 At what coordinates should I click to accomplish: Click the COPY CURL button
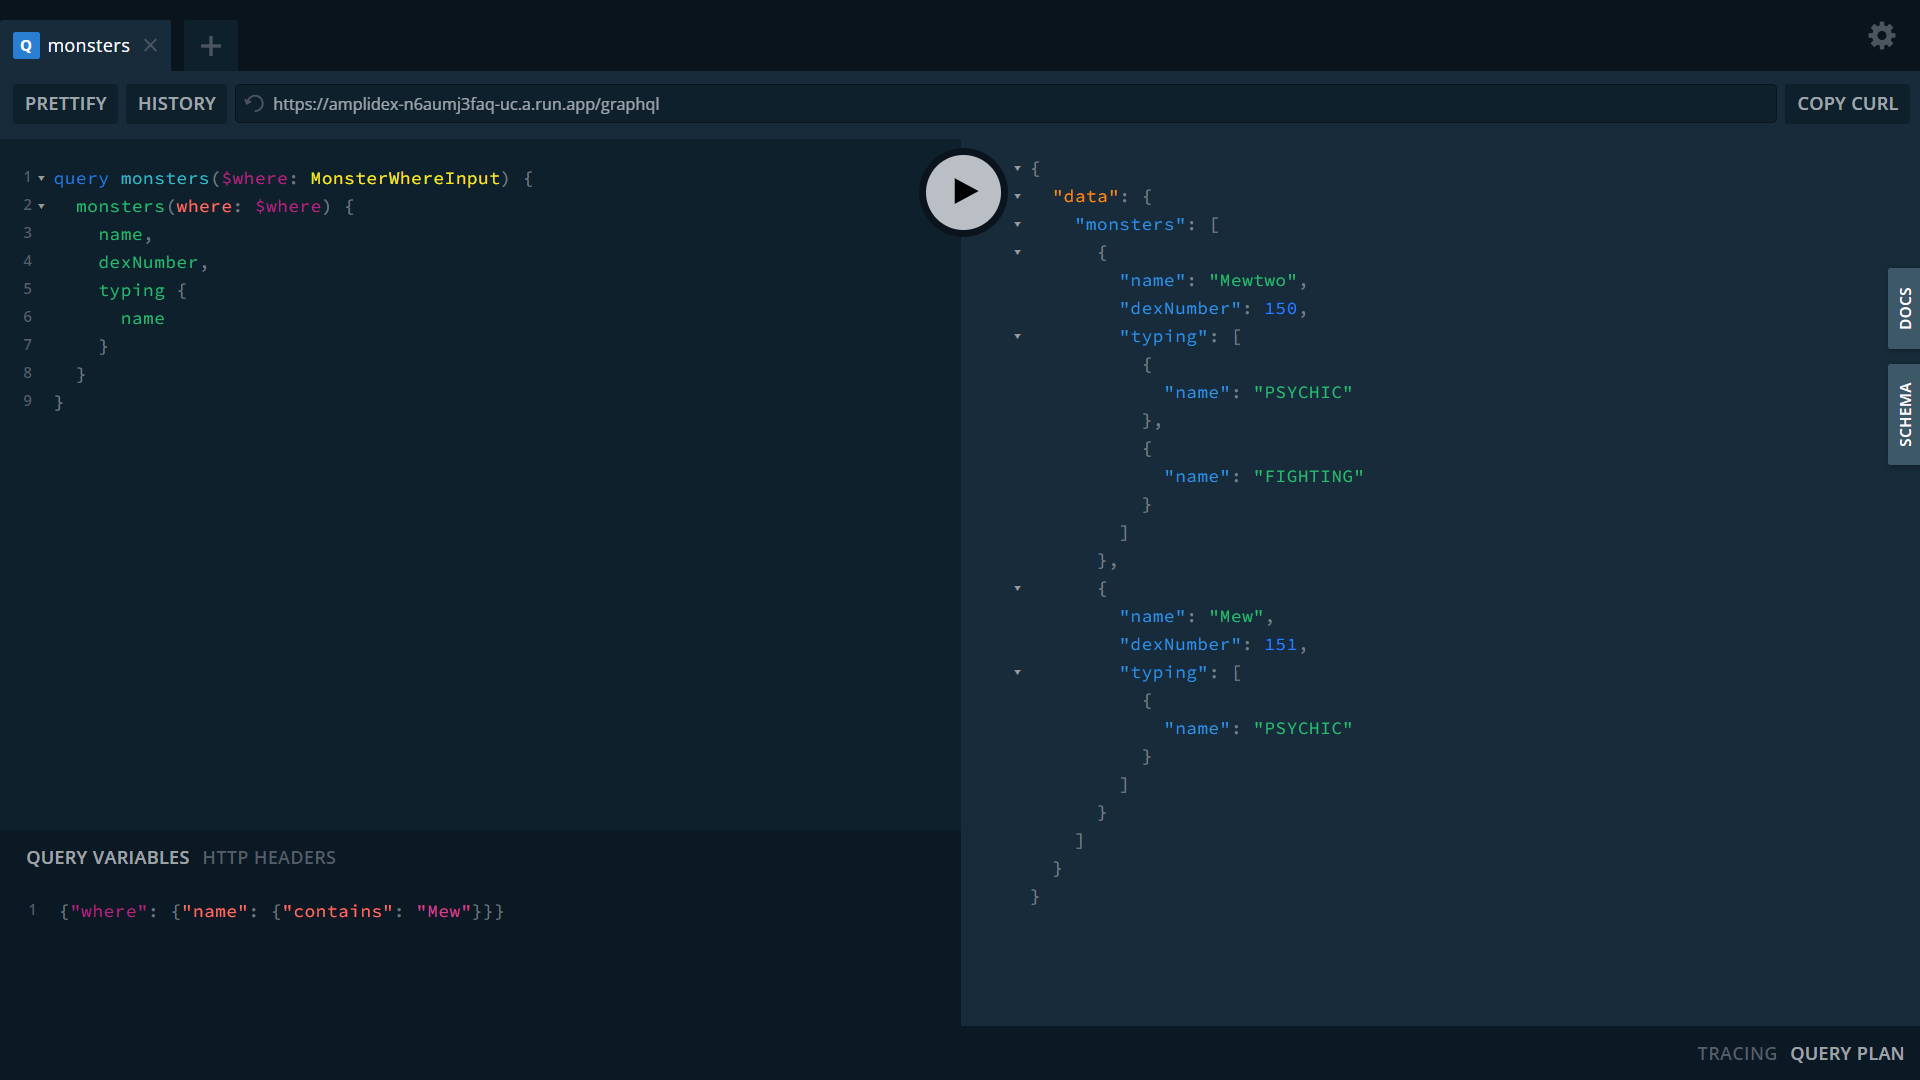[x=1847, y=103]
